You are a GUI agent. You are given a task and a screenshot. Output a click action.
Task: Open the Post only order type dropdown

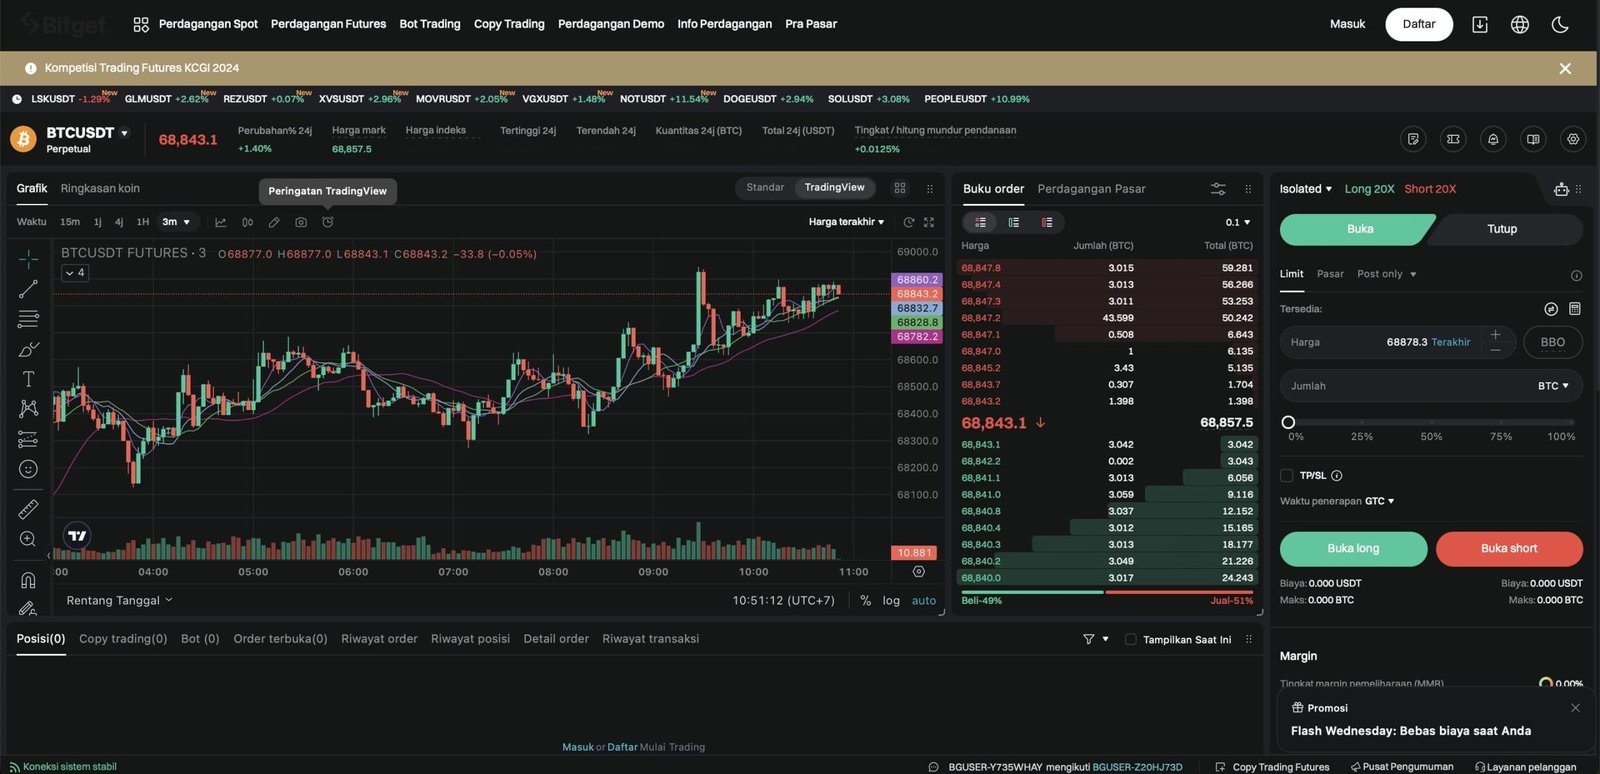tap(1387, 274)
